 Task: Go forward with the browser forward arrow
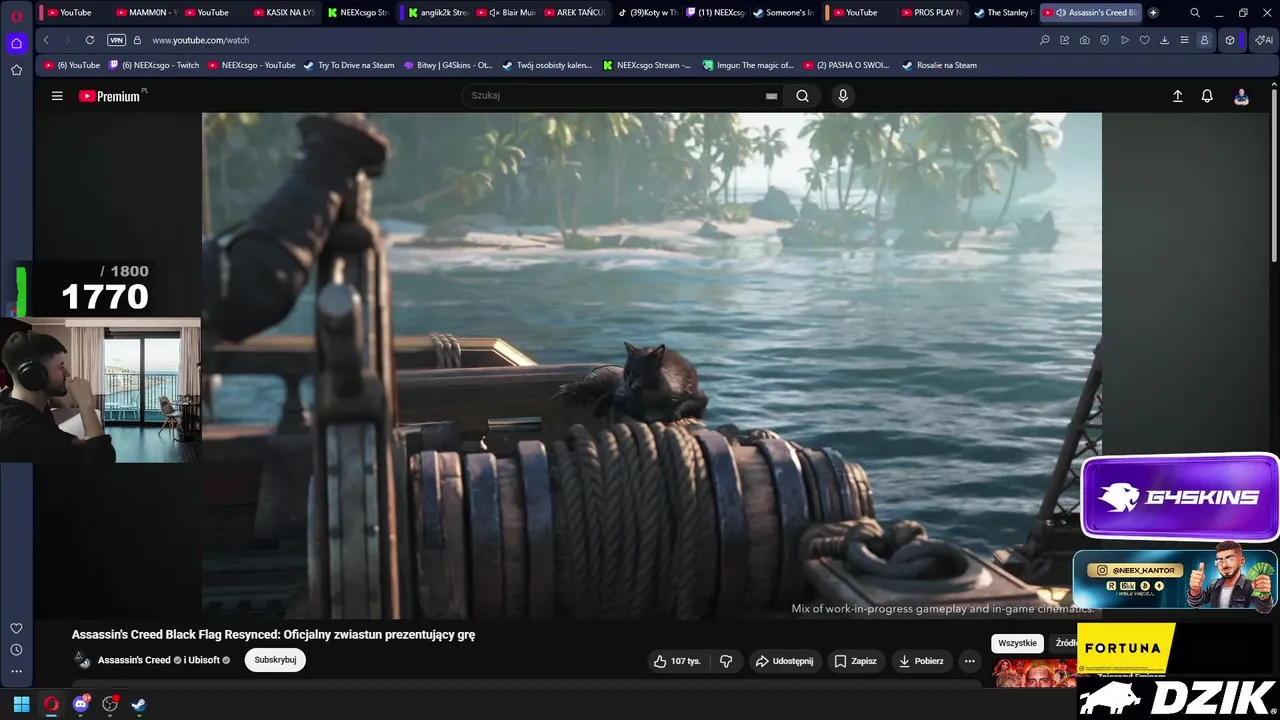(x=67, y=40)
